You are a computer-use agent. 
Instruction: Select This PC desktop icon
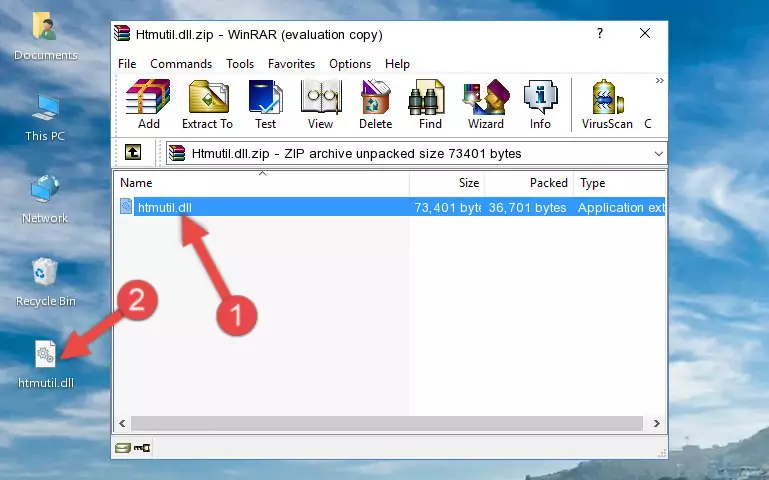click(x=45, y=118)
